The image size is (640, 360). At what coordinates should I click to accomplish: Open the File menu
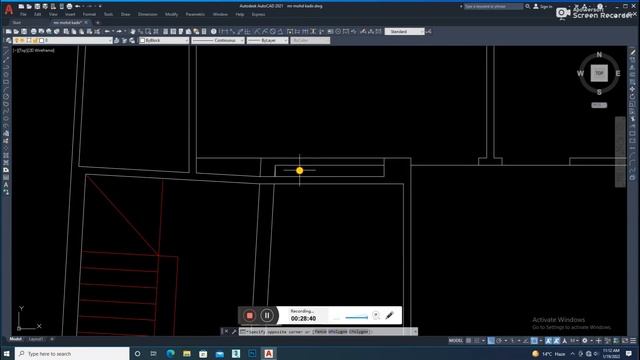click(x=23, y=14)
